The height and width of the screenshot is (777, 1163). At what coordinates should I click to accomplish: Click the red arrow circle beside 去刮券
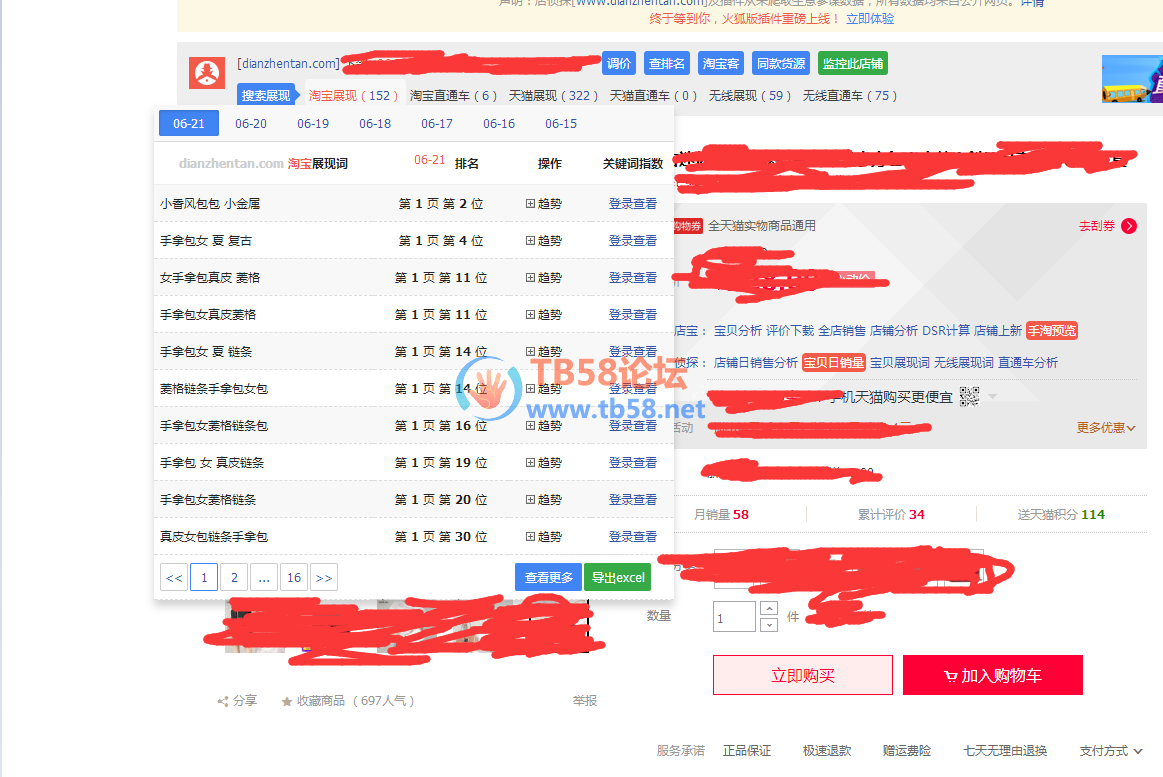[1129, 226]
